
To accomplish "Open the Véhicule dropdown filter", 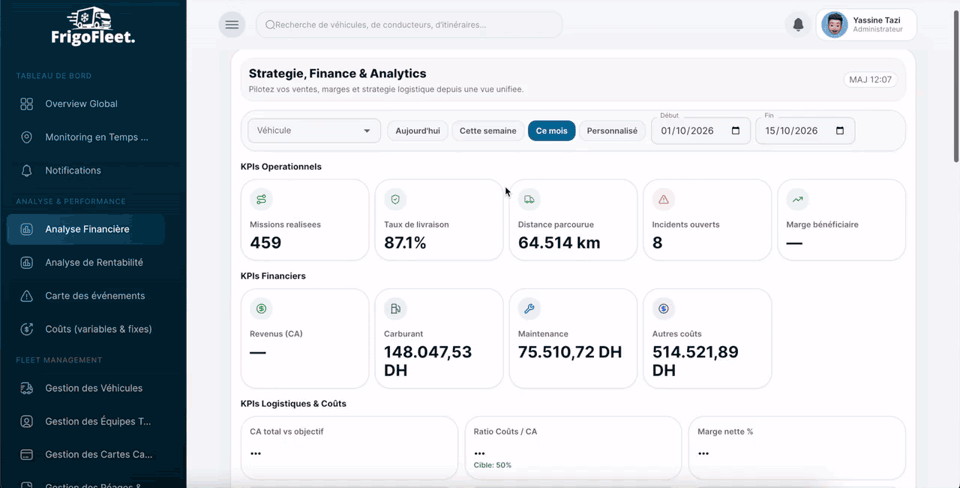I will tap(314, 131).
